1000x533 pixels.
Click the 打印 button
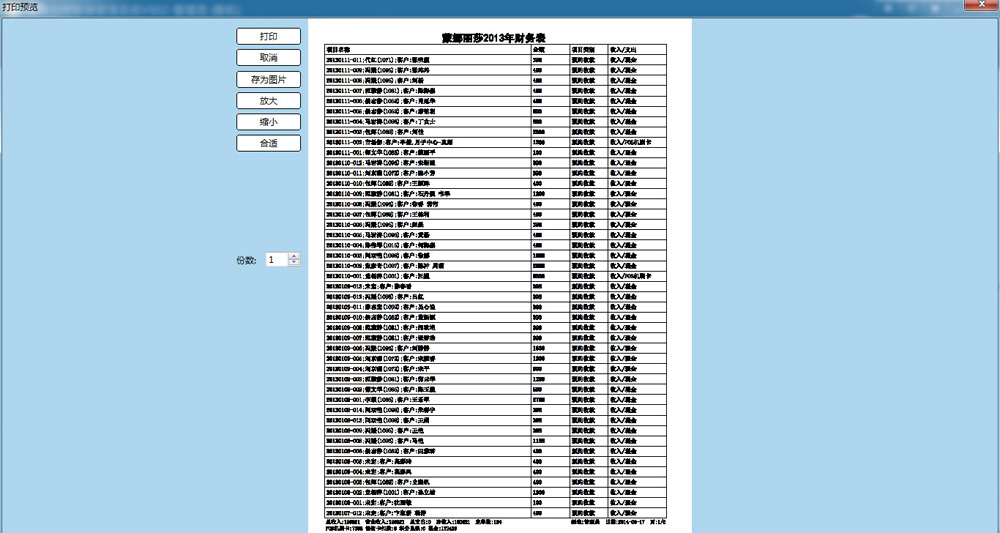pyautogui.click(x=268, y=36)
